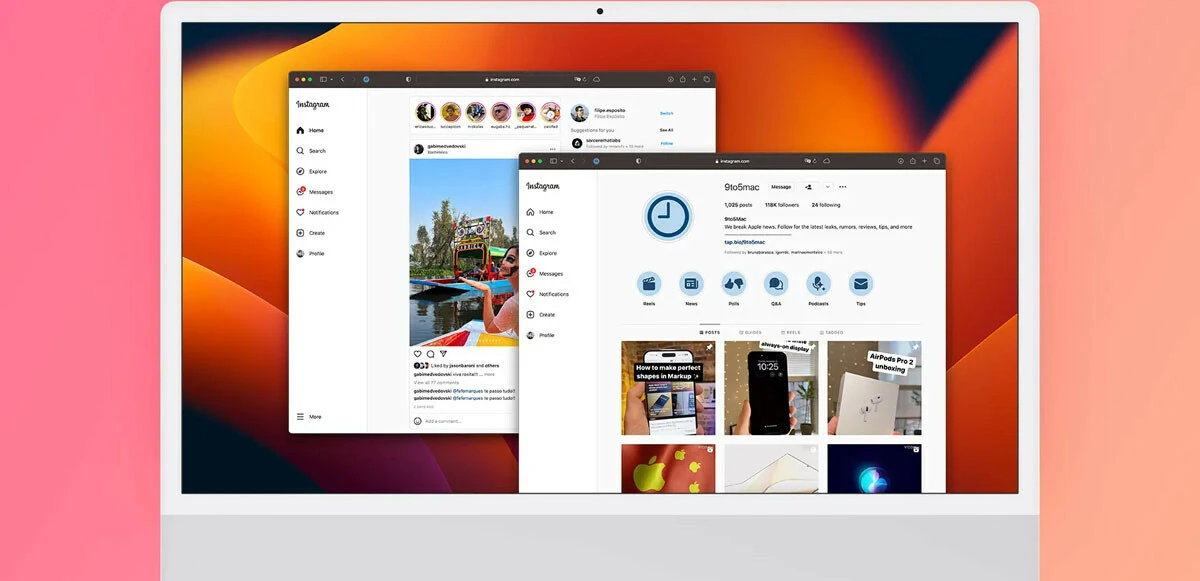Open the Reels highlight on 9to5mac profile
This screenshot has height=581, width=1200.
pos(649,284)
